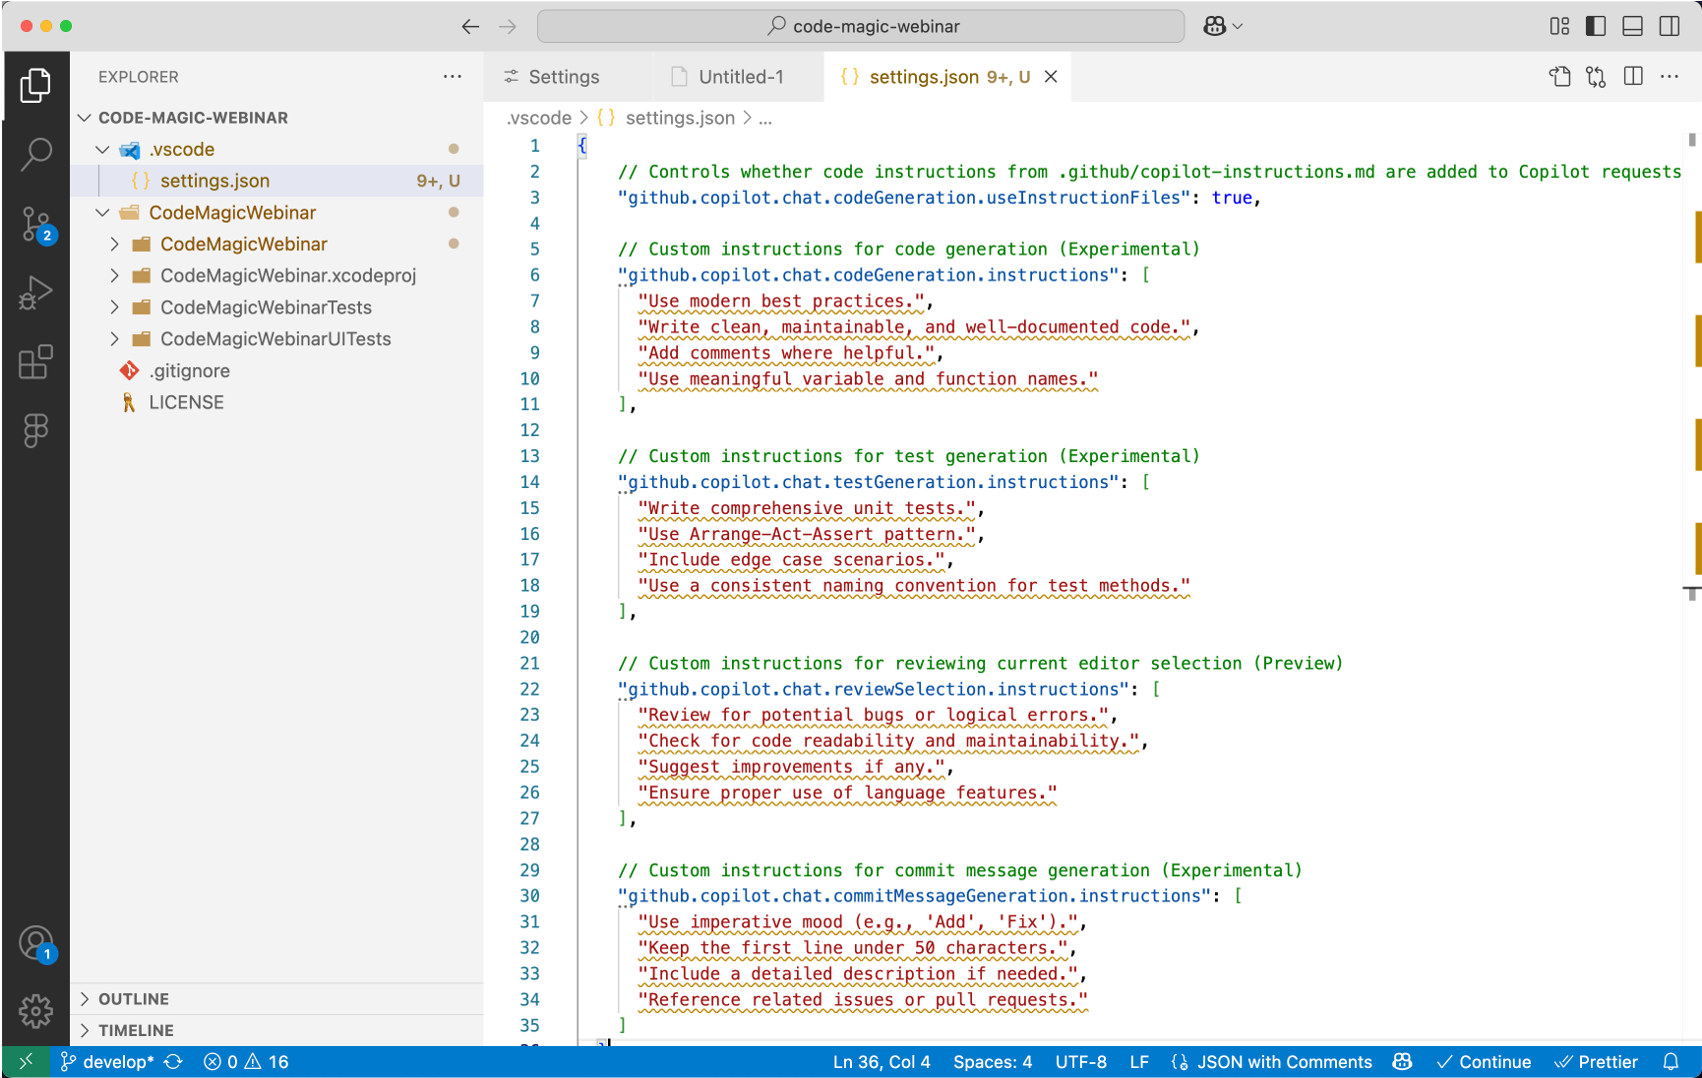1702x1078 pixels.
Task: Click .vscode in the breadcrumb
Action: [538, 118]
